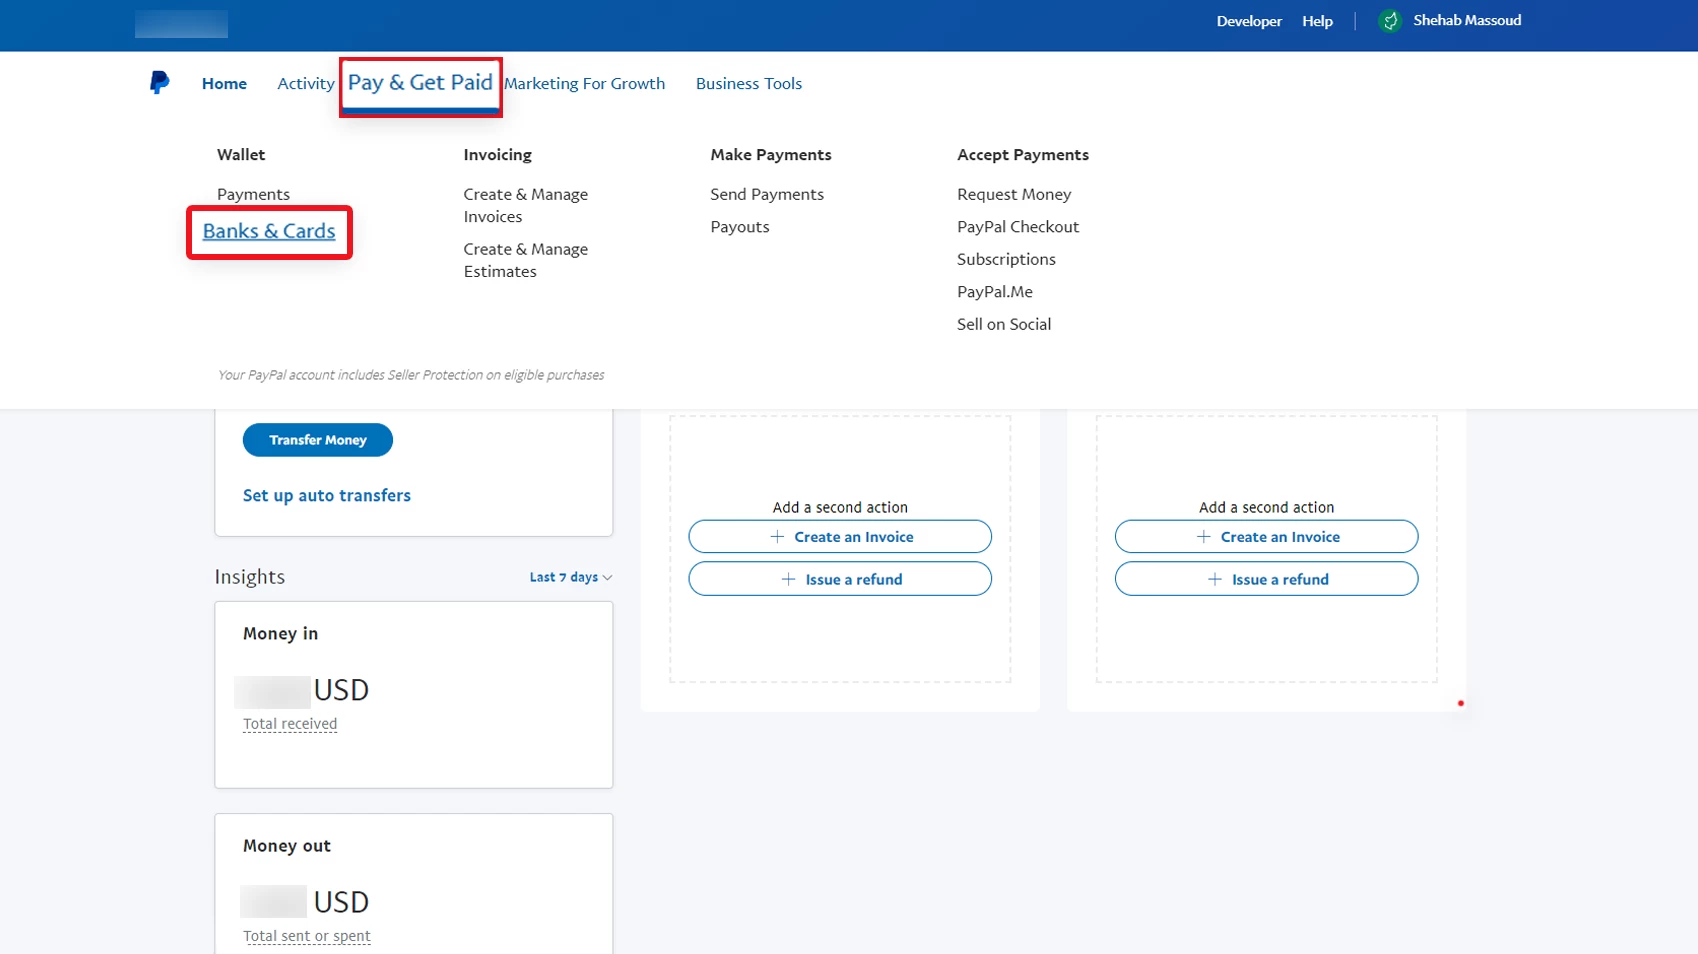Open the Developer link

pos(1249,21)
